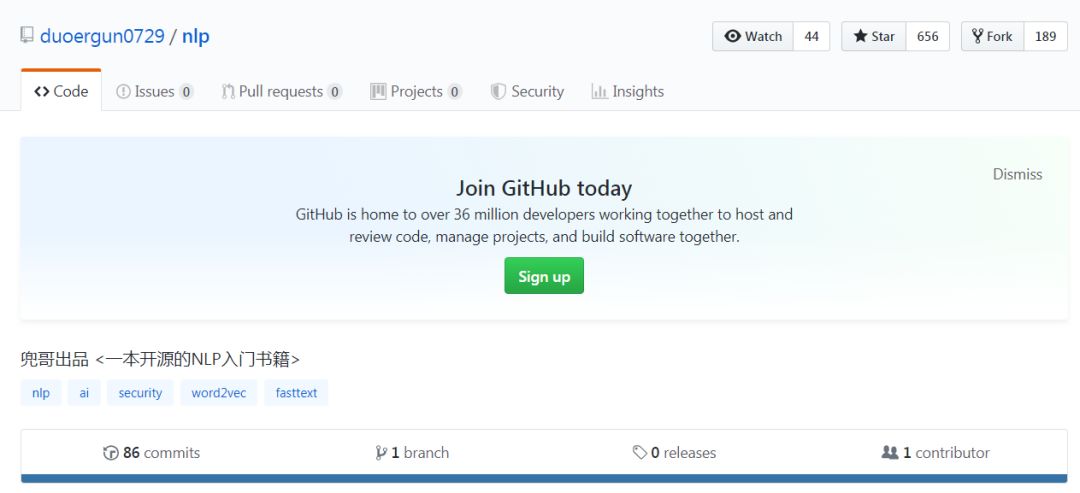Click the branch icon next to 1 branch

[x=381, y=453]
